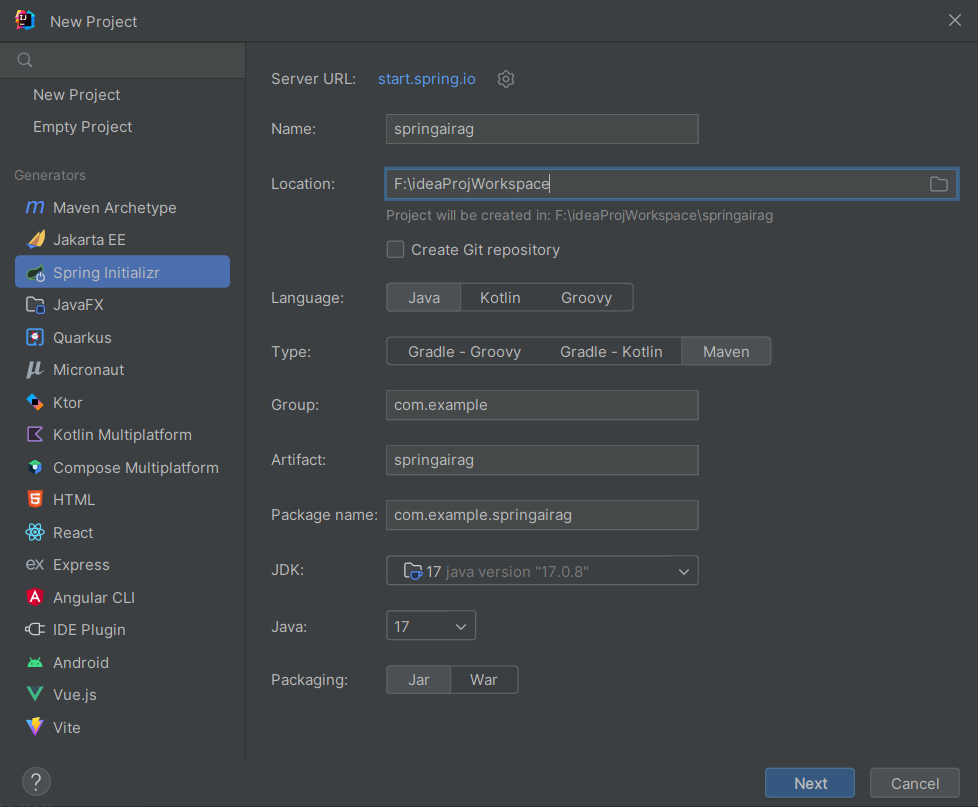Select Empty Project in the sidebar
978x807 pixels.
pos(82,127)
